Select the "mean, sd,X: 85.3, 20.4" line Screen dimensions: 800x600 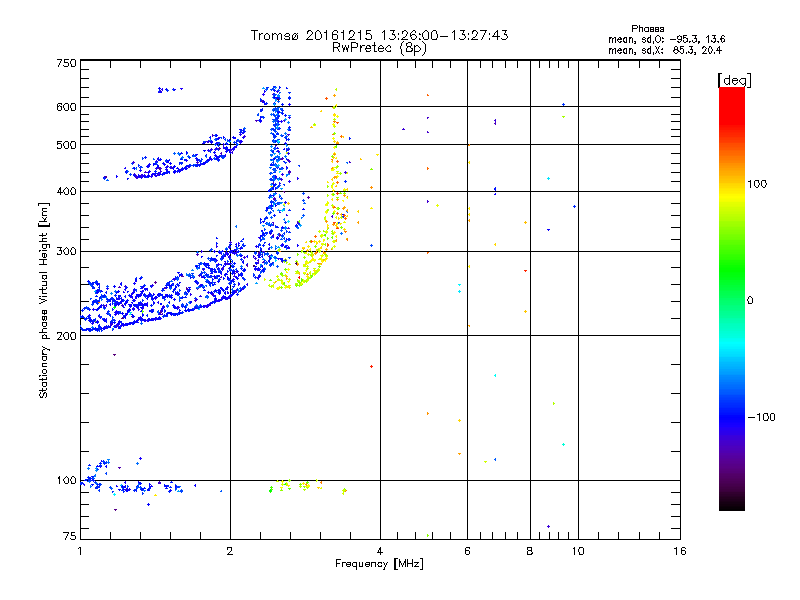coord(665,50)
